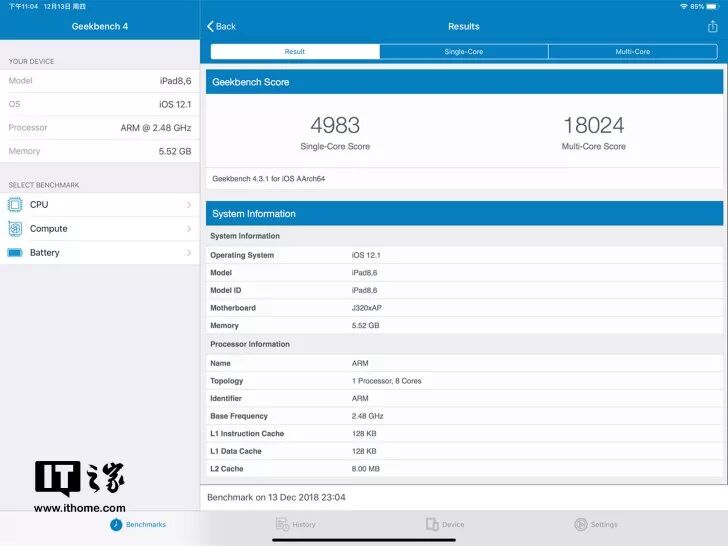Click the multi-core score 18024
This screenshot has height=546, width=728.
coord(594,125)
